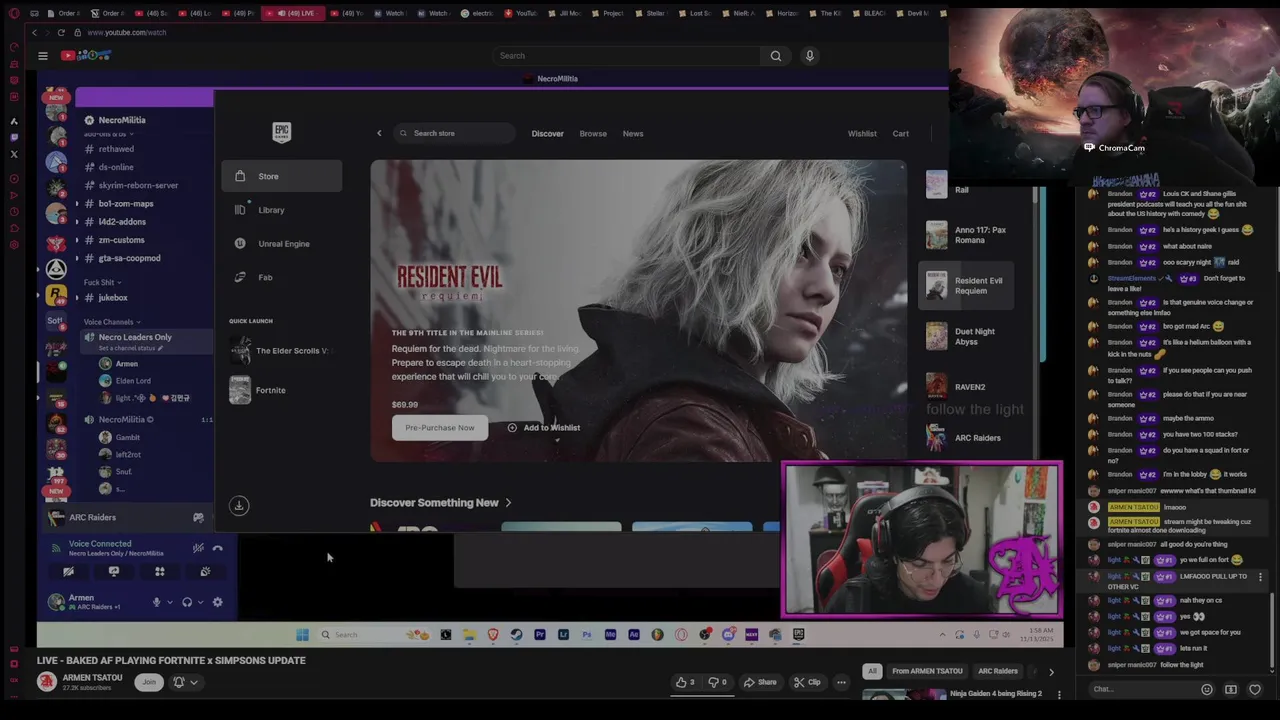The image size is (1280, 720).
Task: Add Resident Evil Requiem to Wishlist
Action: click(544, 428)
